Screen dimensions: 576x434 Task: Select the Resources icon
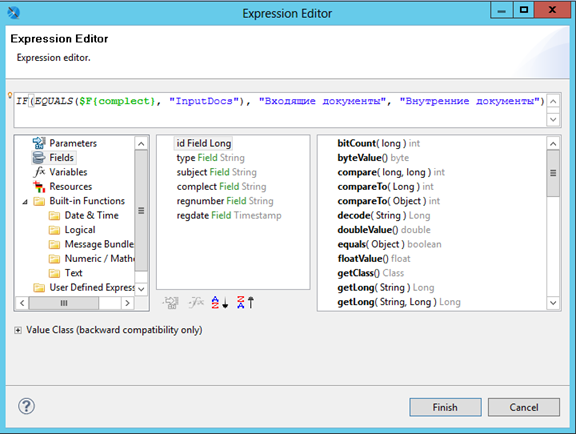(x=39, y=187)
